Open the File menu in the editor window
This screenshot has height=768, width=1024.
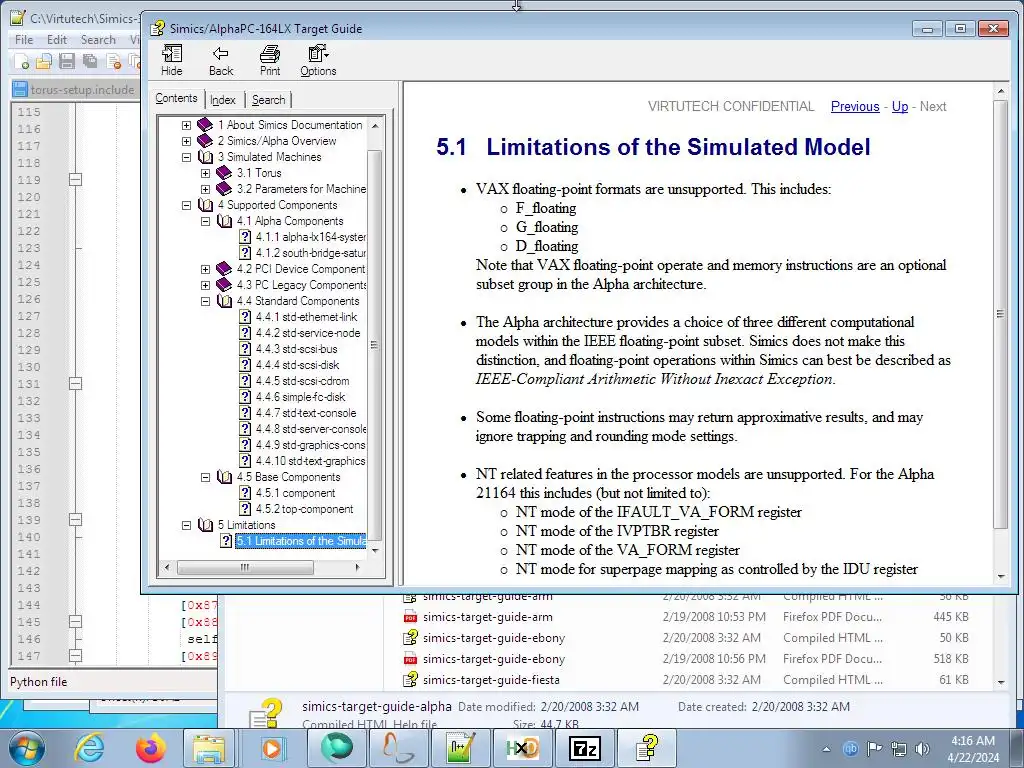pyautogui.click(x=24, y=40)
